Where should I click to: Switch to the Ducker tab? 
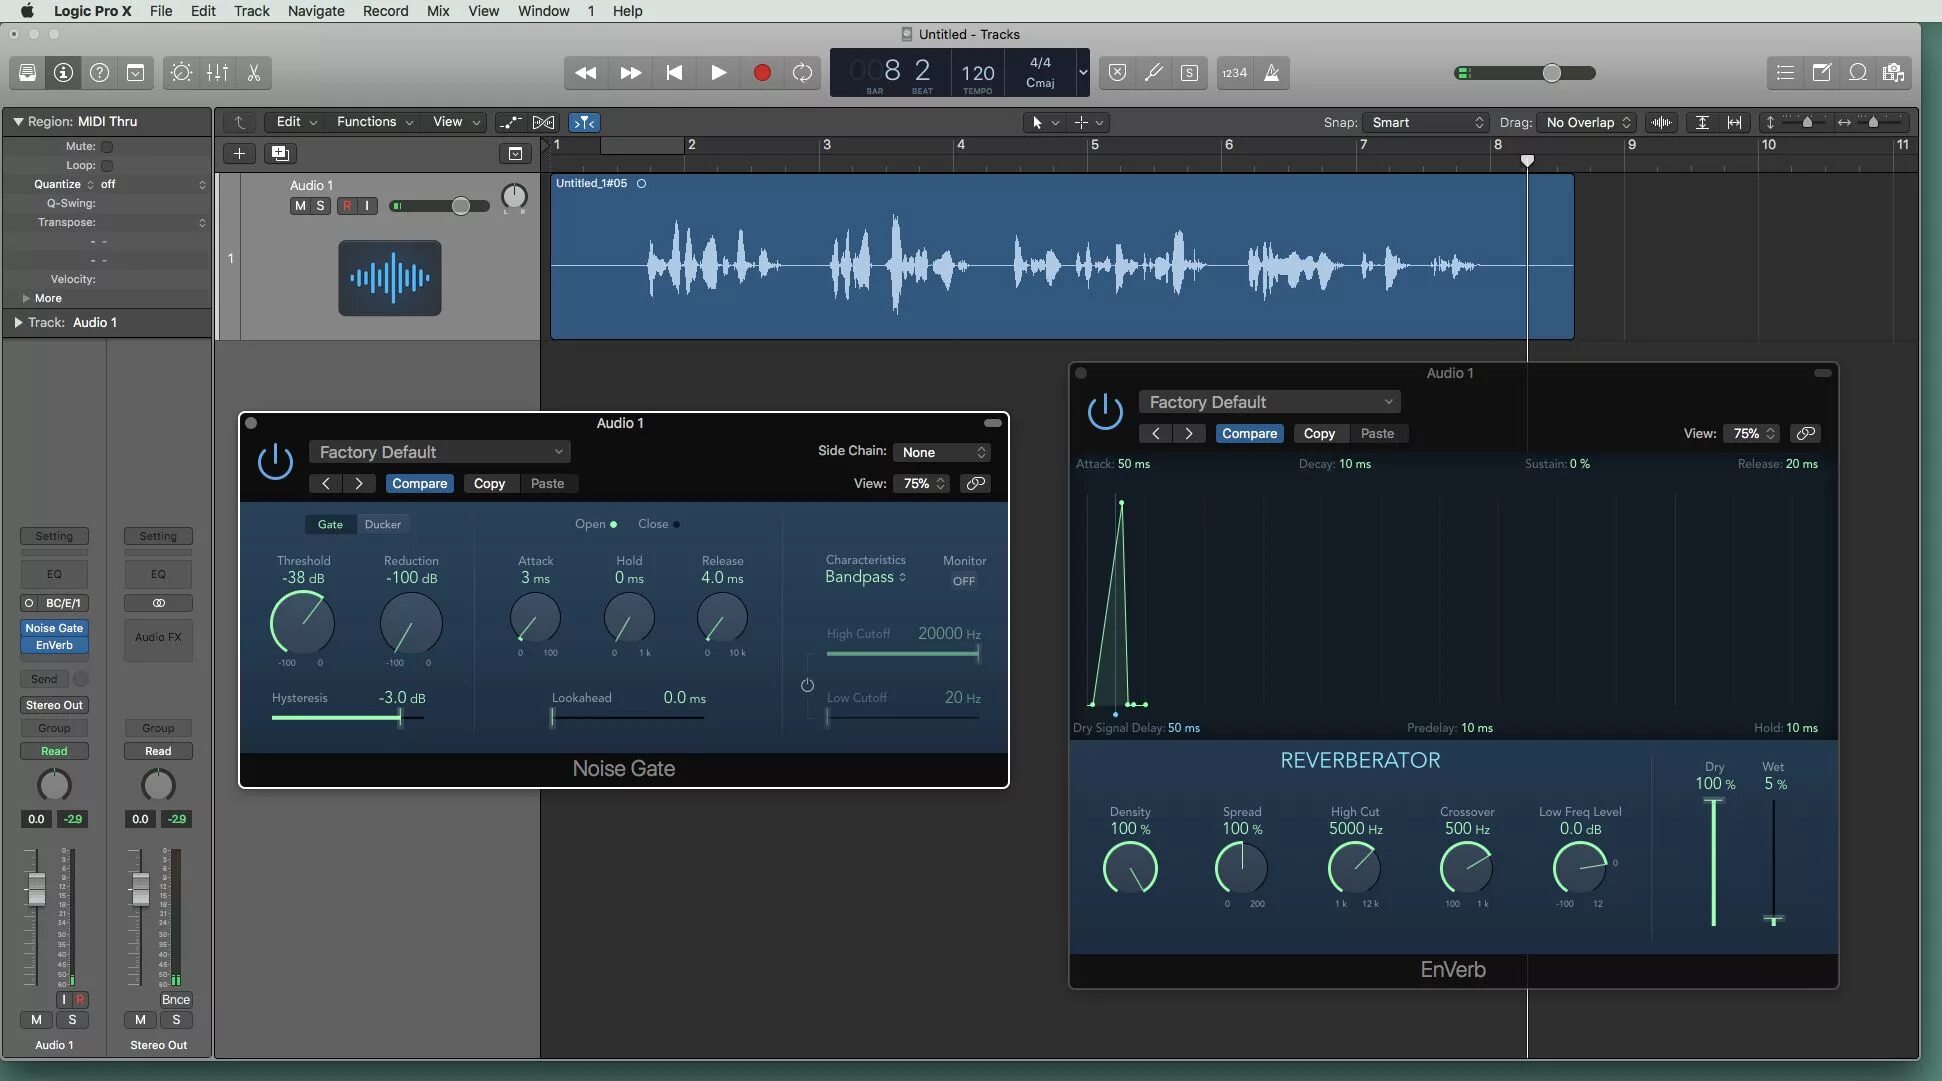382,524
